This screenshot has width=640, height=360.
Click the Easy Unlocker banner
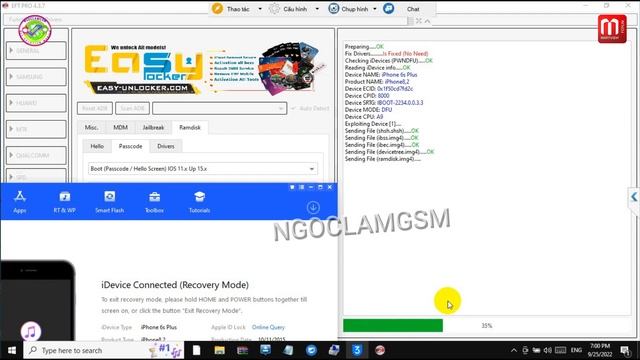pyautogui.click(x=204, y=69)
